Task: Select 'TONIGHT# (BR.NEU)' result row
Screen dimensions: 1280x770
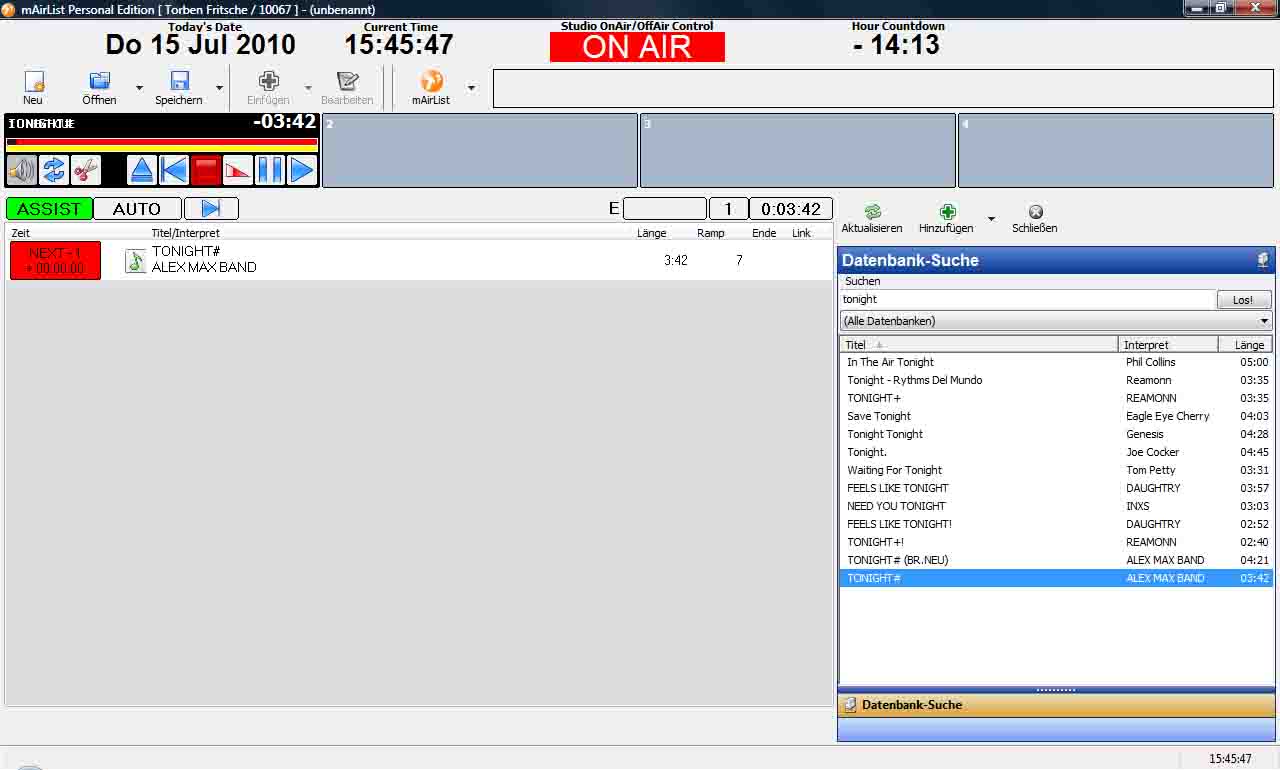Action: (x=1056, y=560)
